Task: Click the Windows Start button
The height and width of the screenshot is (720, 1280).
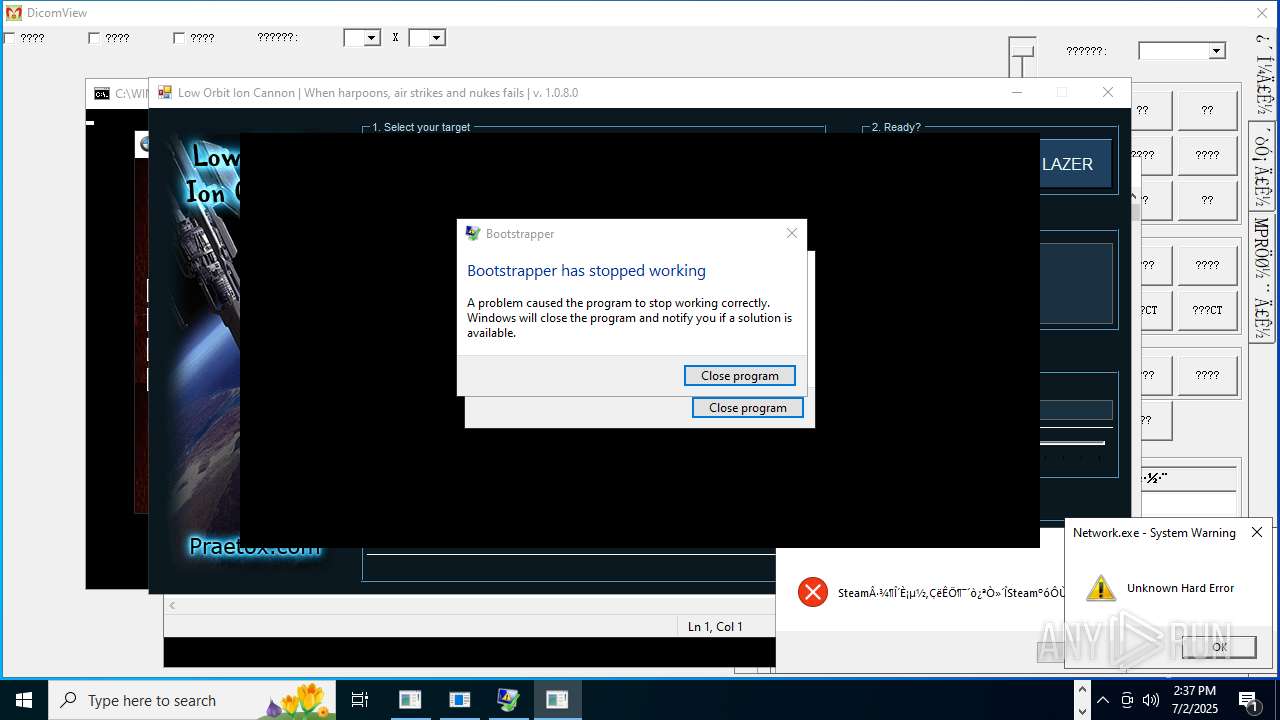Action: (x=24, y=700)
